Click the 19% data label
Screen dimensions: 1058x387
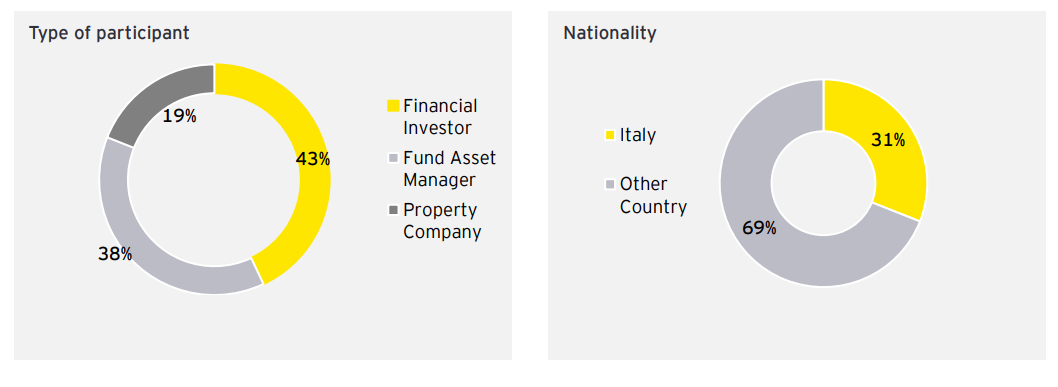click(x=179, y=116)
